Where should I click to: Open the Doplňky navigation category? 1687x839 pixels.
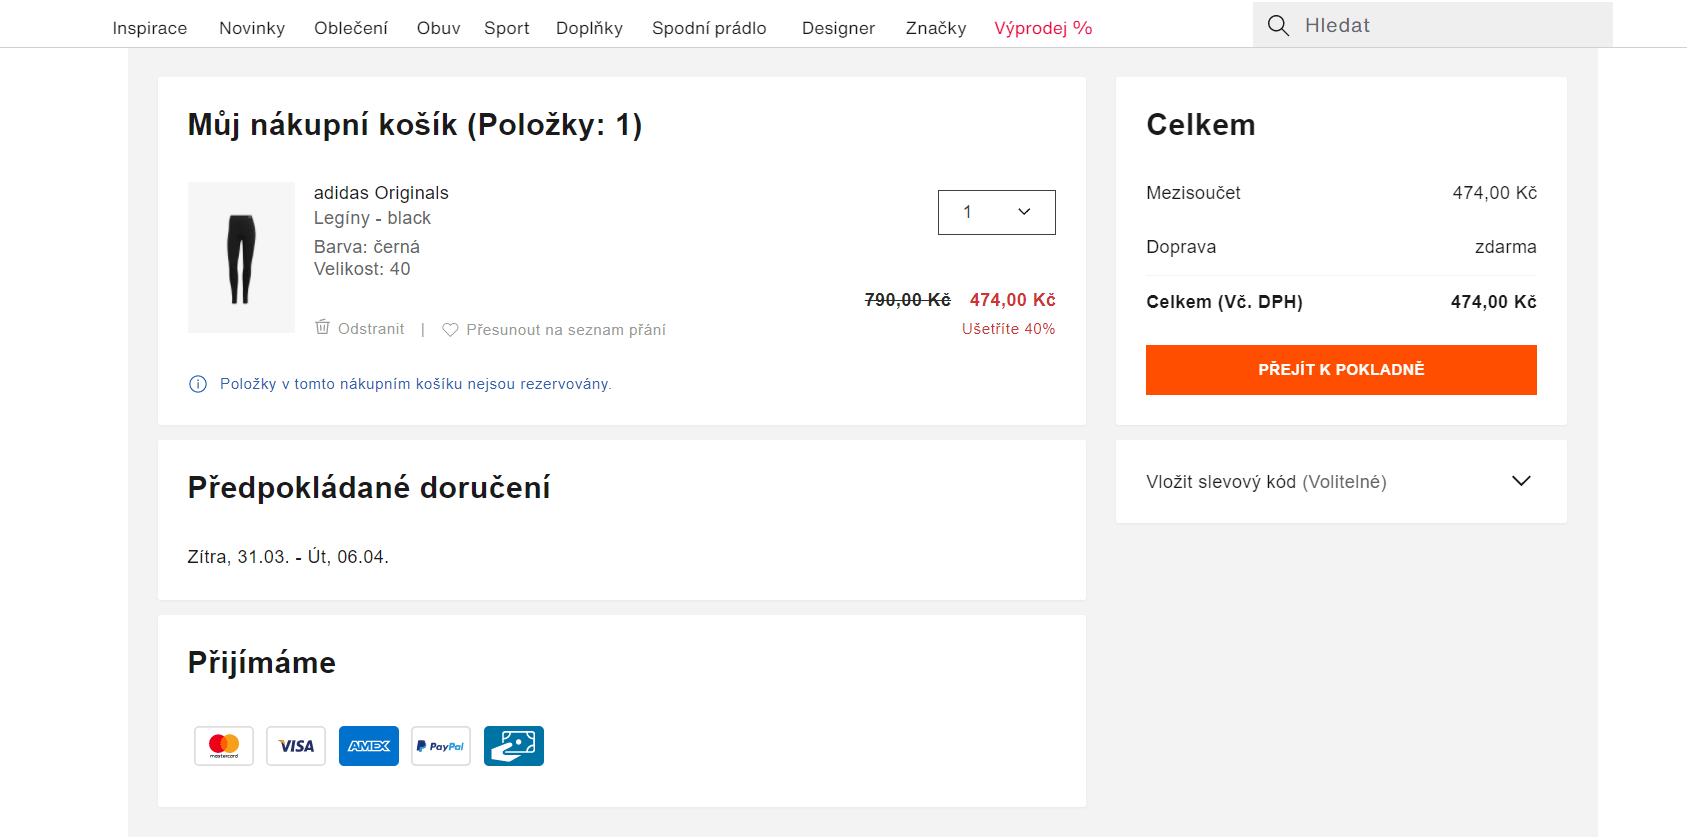click(589, 28)
